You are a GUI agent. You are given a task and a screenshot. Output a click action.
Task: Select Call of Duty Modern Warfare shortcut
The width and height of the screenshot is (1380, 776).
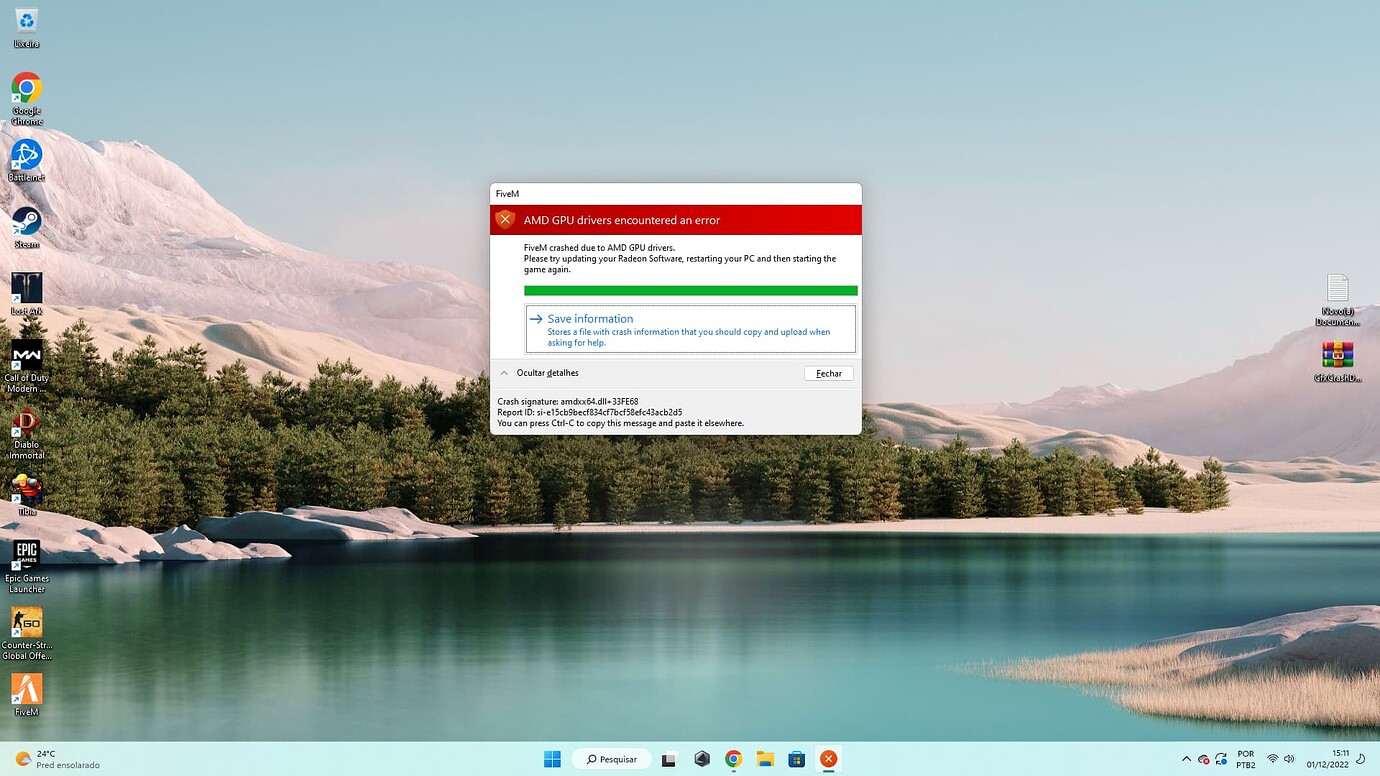point(27,366)
